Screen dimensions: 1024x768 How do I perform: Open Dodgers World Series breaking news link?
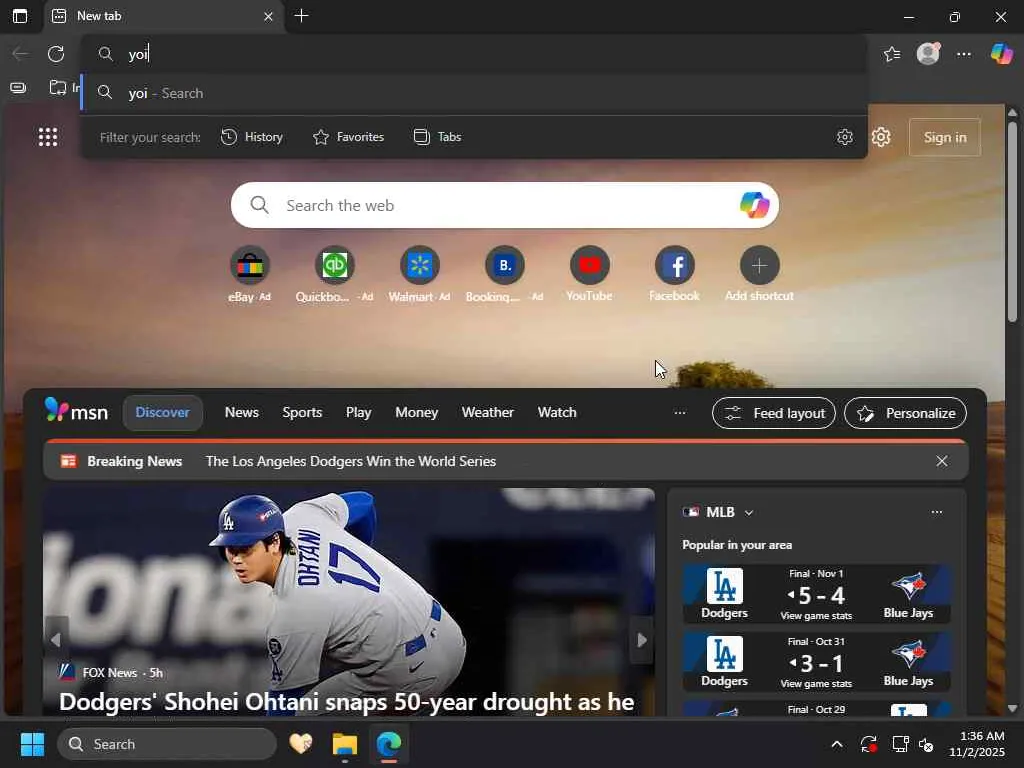click(351, 461)
